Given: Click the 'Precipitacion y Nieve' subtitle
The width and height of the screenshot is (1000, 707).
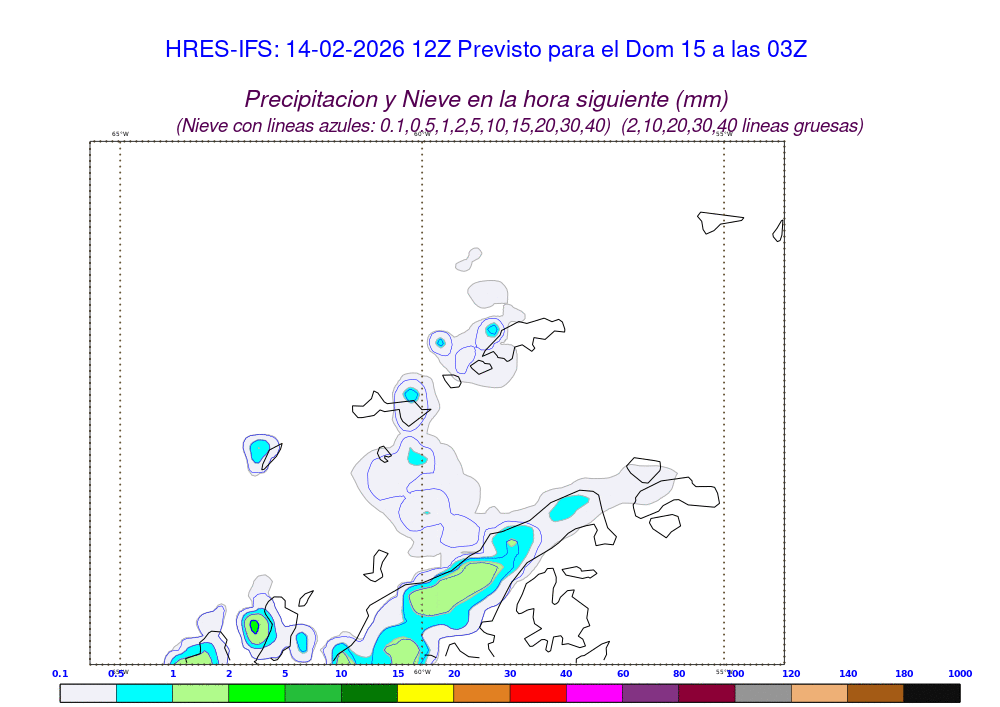Looking at the screenshot, I should pos(486,99).
